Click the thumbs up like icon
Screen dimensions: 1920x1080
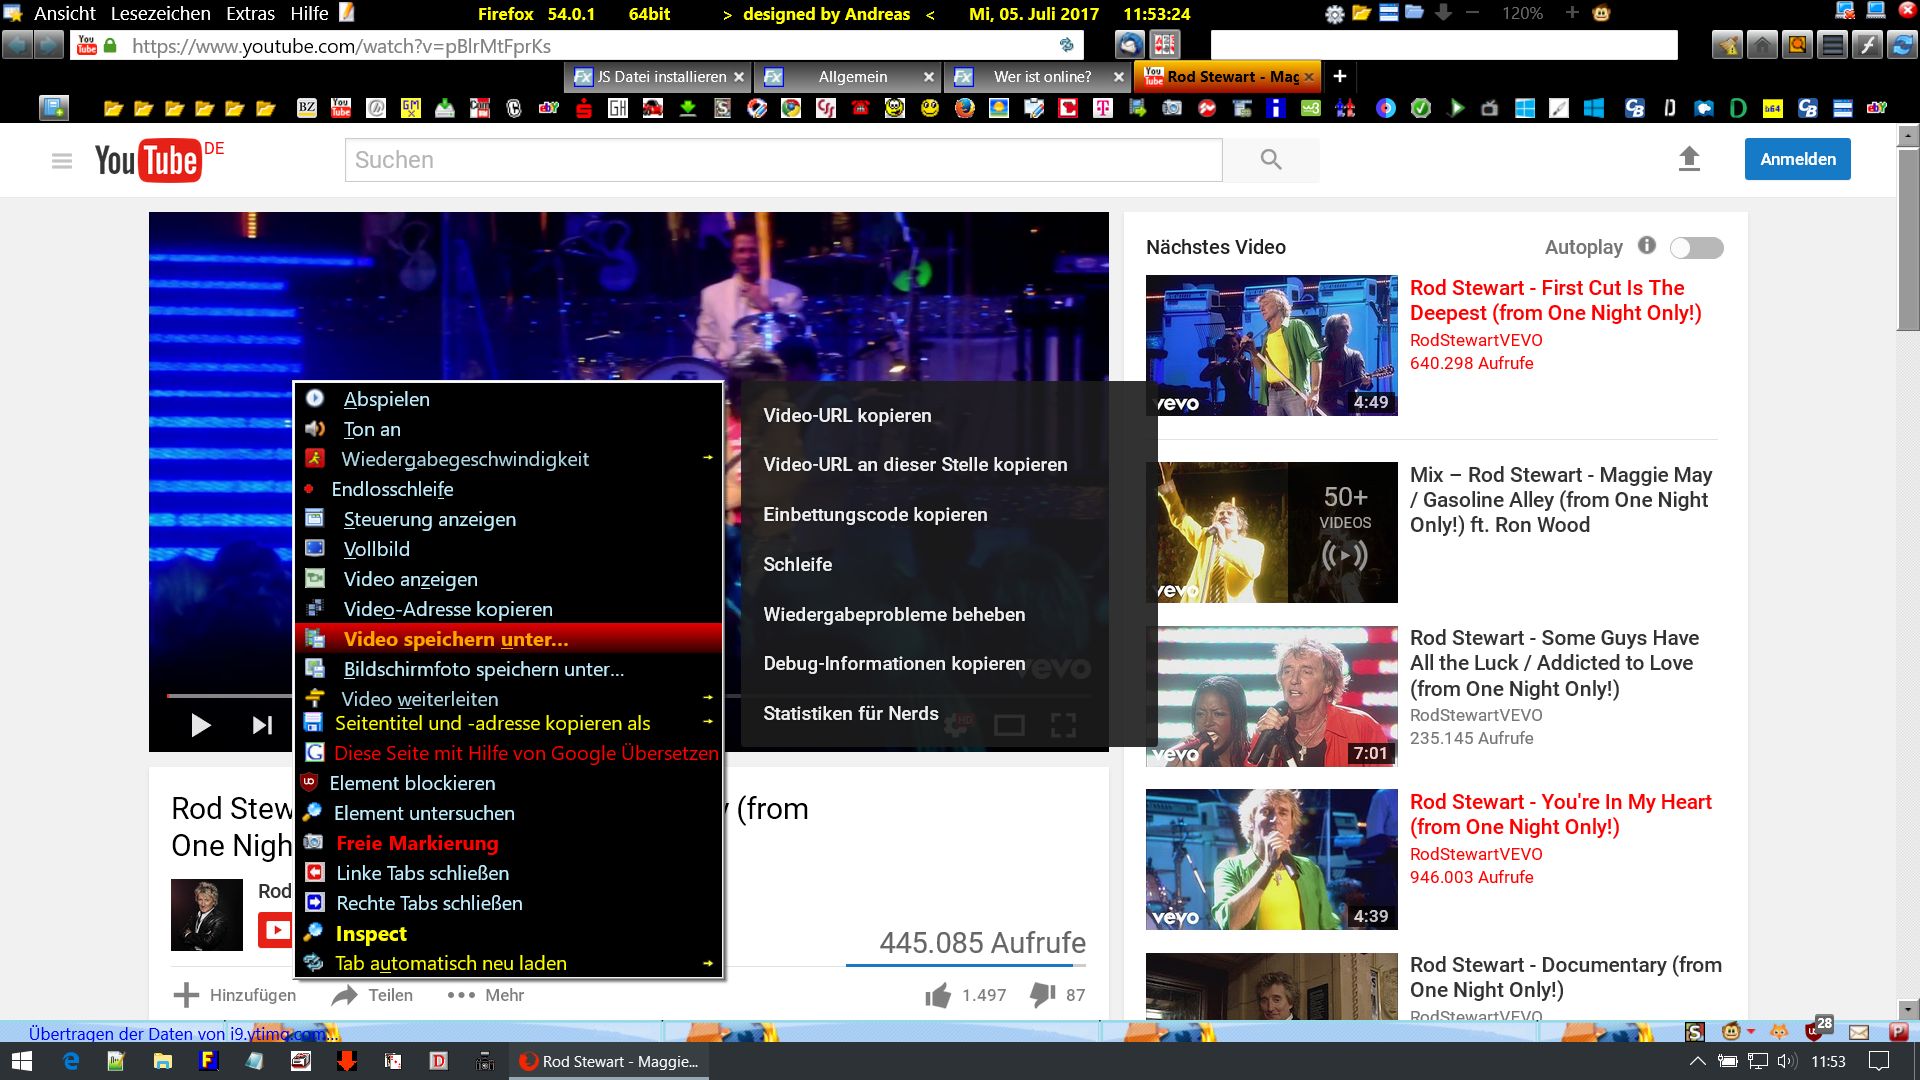(x=938, y=995)
